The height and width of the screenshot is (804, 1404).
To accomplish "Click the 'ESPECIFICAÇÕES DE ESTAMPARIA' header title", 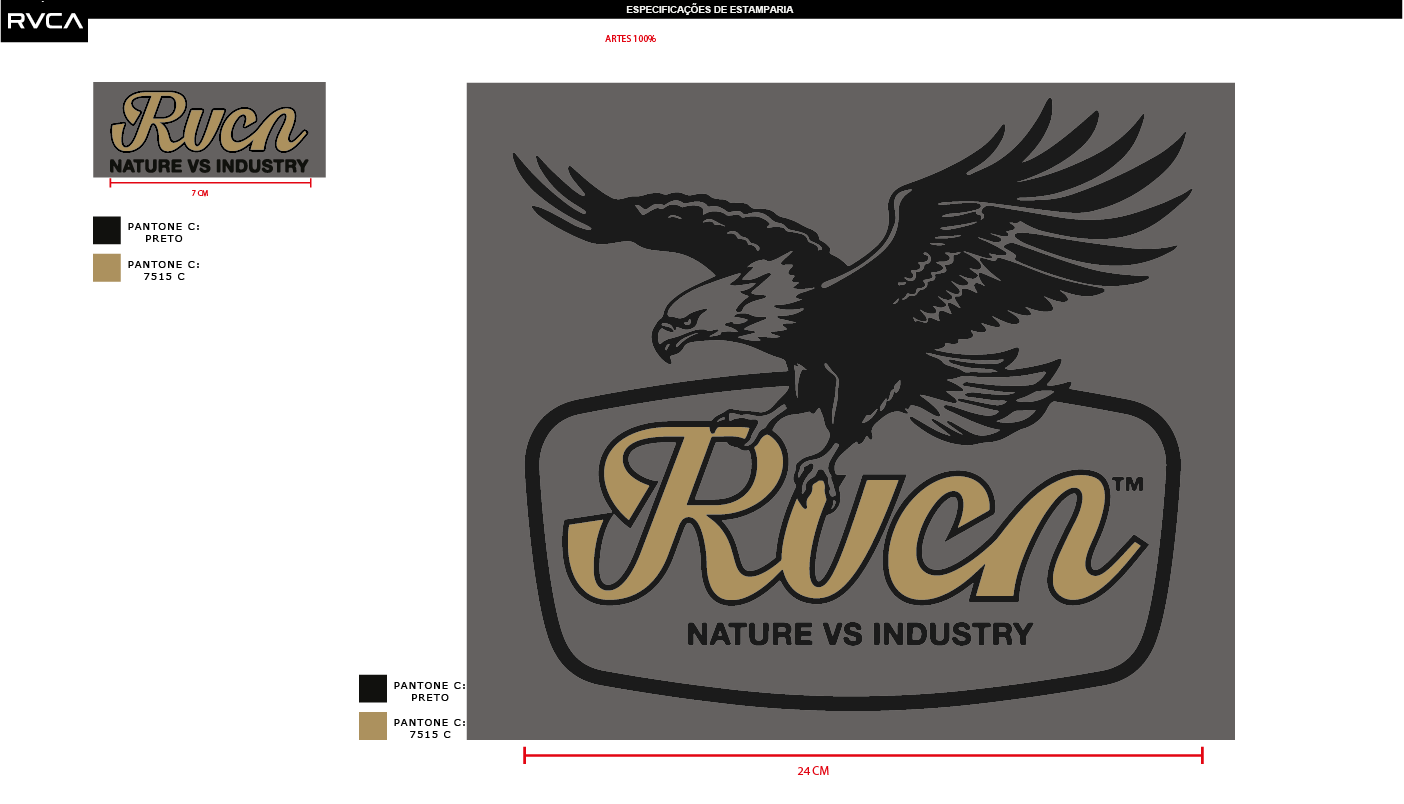I will [710, 9].
